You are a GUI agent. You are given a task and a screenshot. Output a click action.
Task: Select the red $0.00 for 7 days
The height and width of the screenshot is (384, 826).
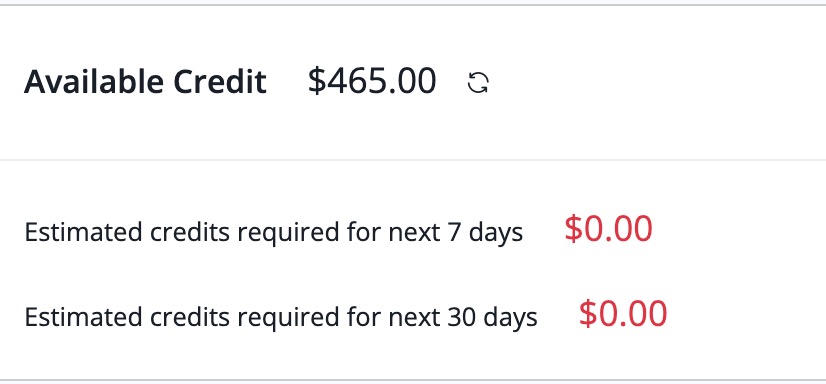click(x=608, y=229)
